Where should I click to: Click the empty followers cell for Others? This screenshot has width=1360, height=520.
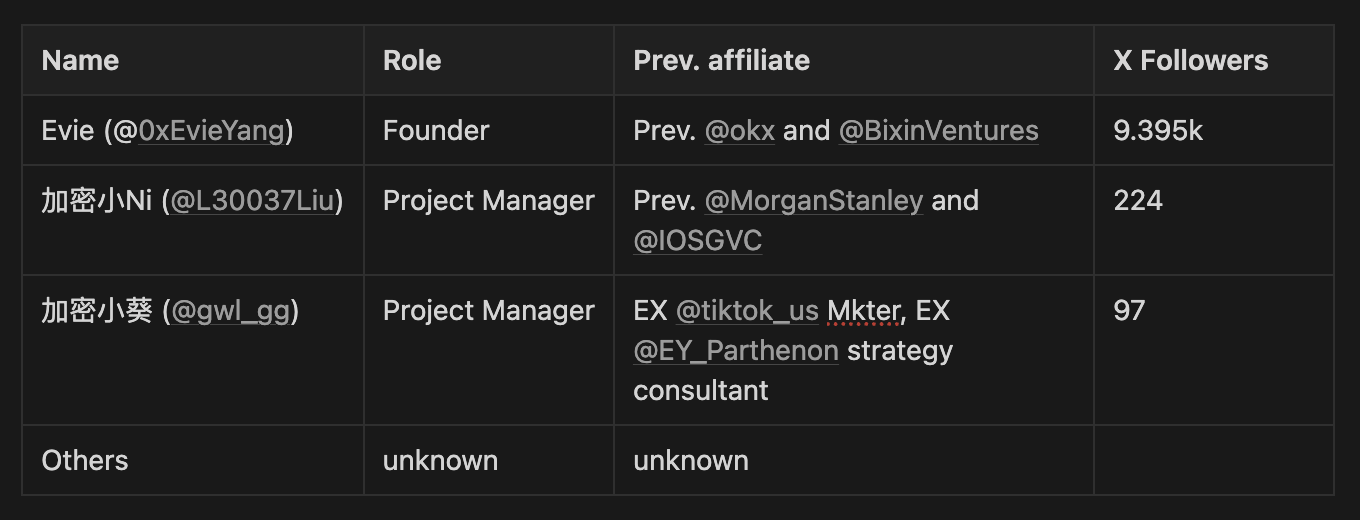1213,461
